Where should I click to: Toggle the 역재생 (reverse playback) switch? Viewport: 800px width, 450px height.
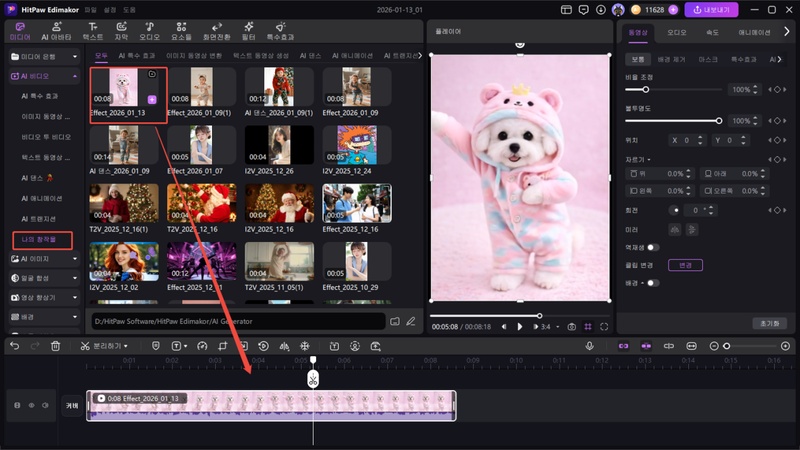(x=652, y=247)
